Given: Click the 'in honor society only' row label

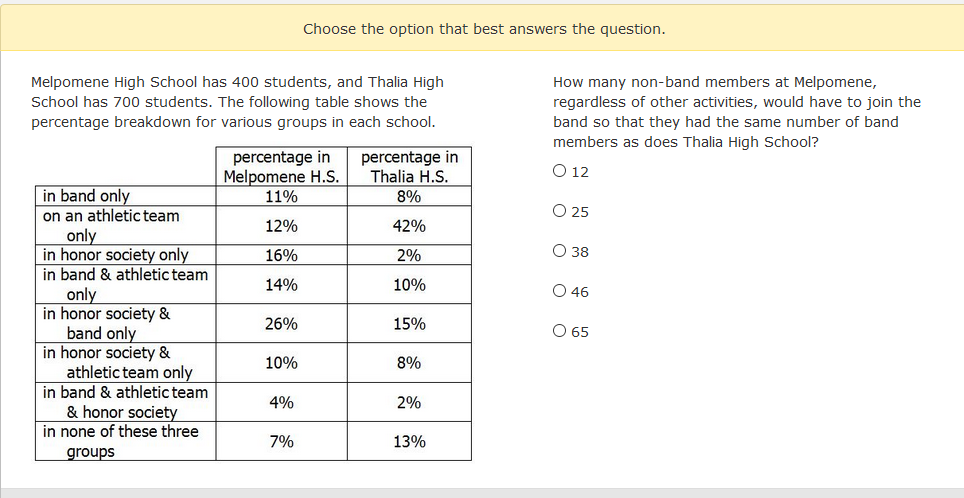Looking at the screenshot, I should 115,255.
